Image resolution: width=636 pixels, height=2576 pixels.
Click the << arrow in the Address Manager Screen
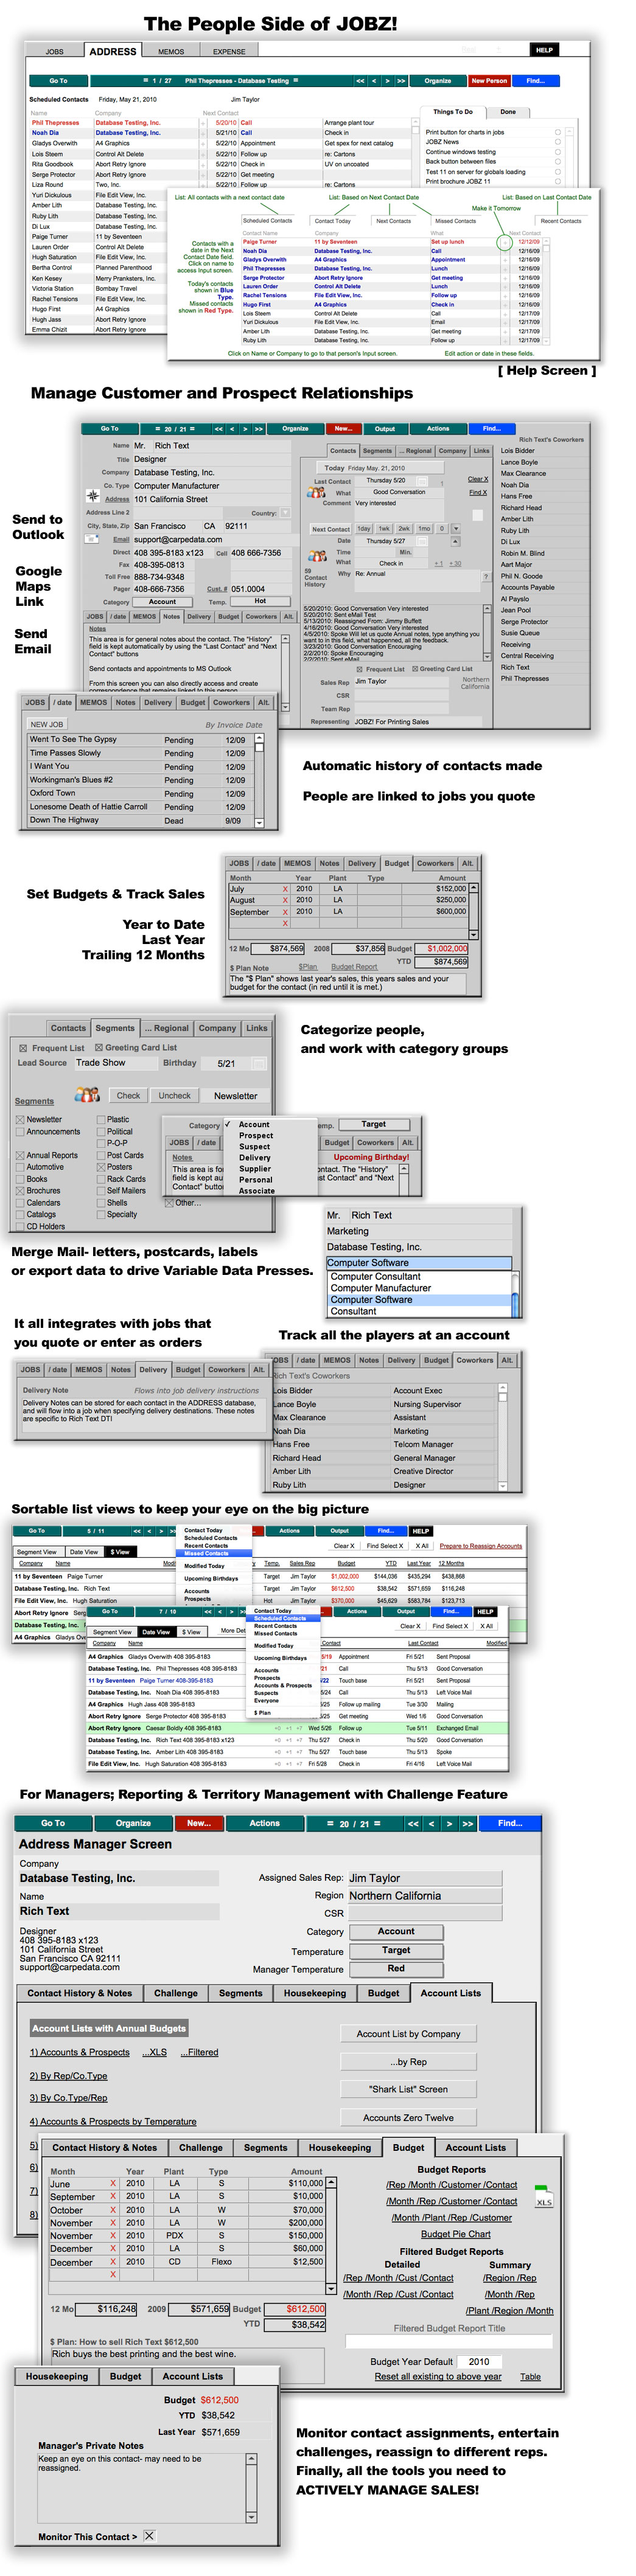[x=413, y=1823]
